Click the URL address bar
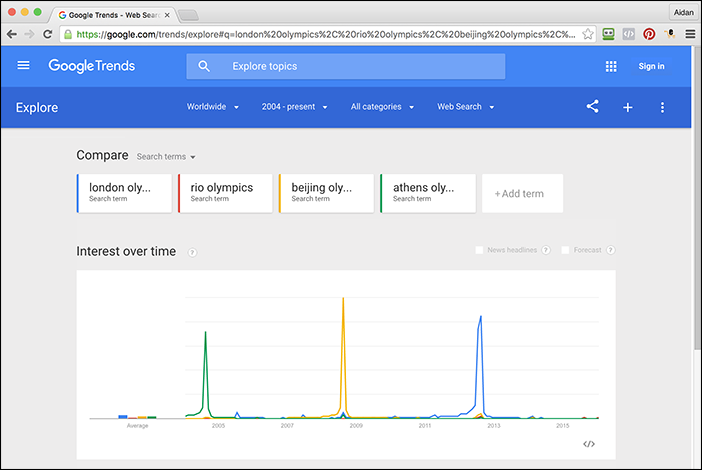Image resolution: width=702 pixels, height=470 pixels. [x=327, y=34]
